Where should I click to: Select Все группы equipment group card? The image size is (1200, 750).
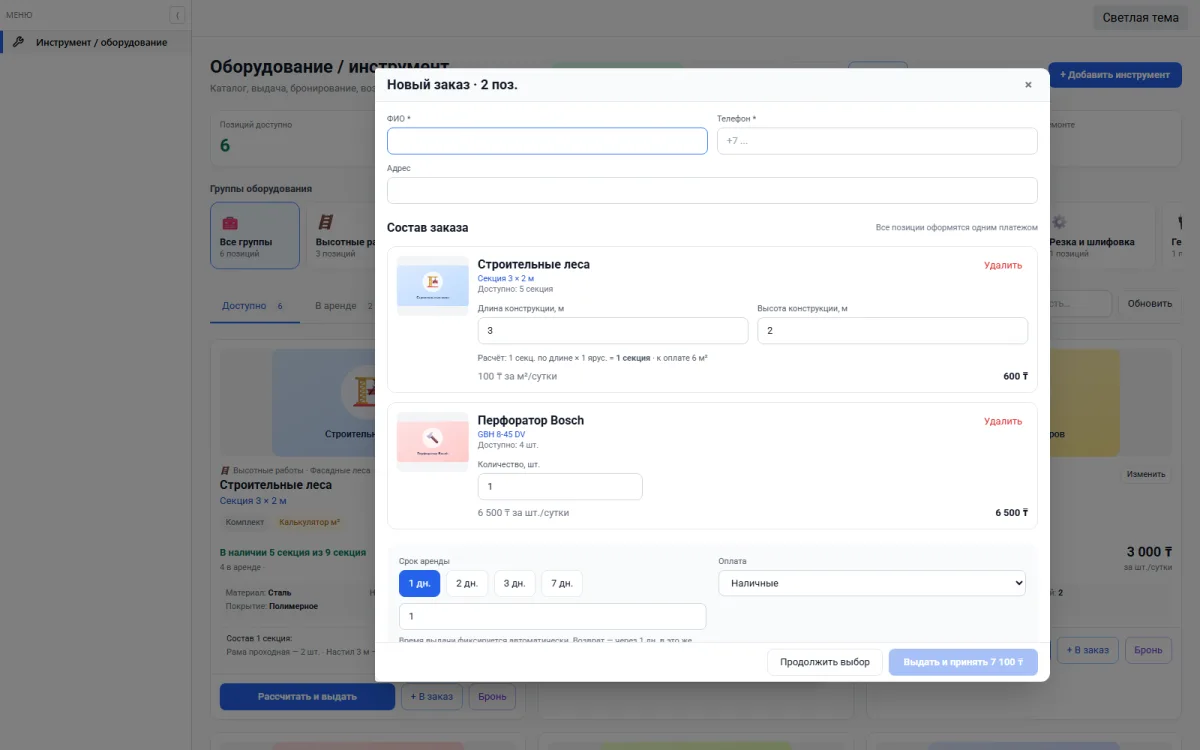[255, 236]
